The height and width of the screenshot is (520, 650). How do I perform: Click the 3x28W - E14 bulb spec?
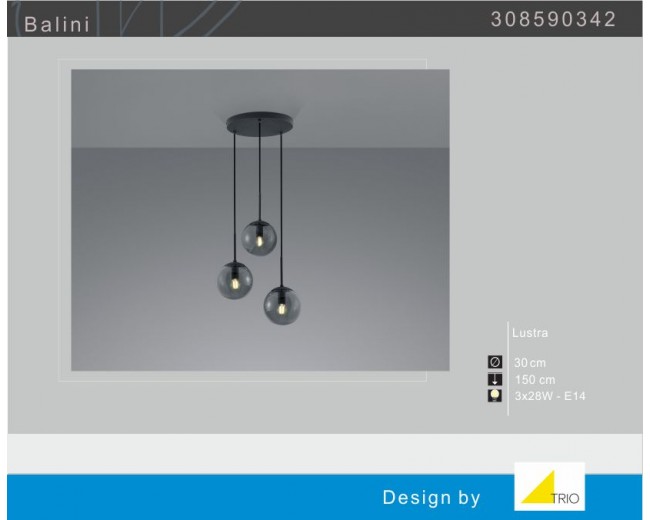tap(550, 396)
